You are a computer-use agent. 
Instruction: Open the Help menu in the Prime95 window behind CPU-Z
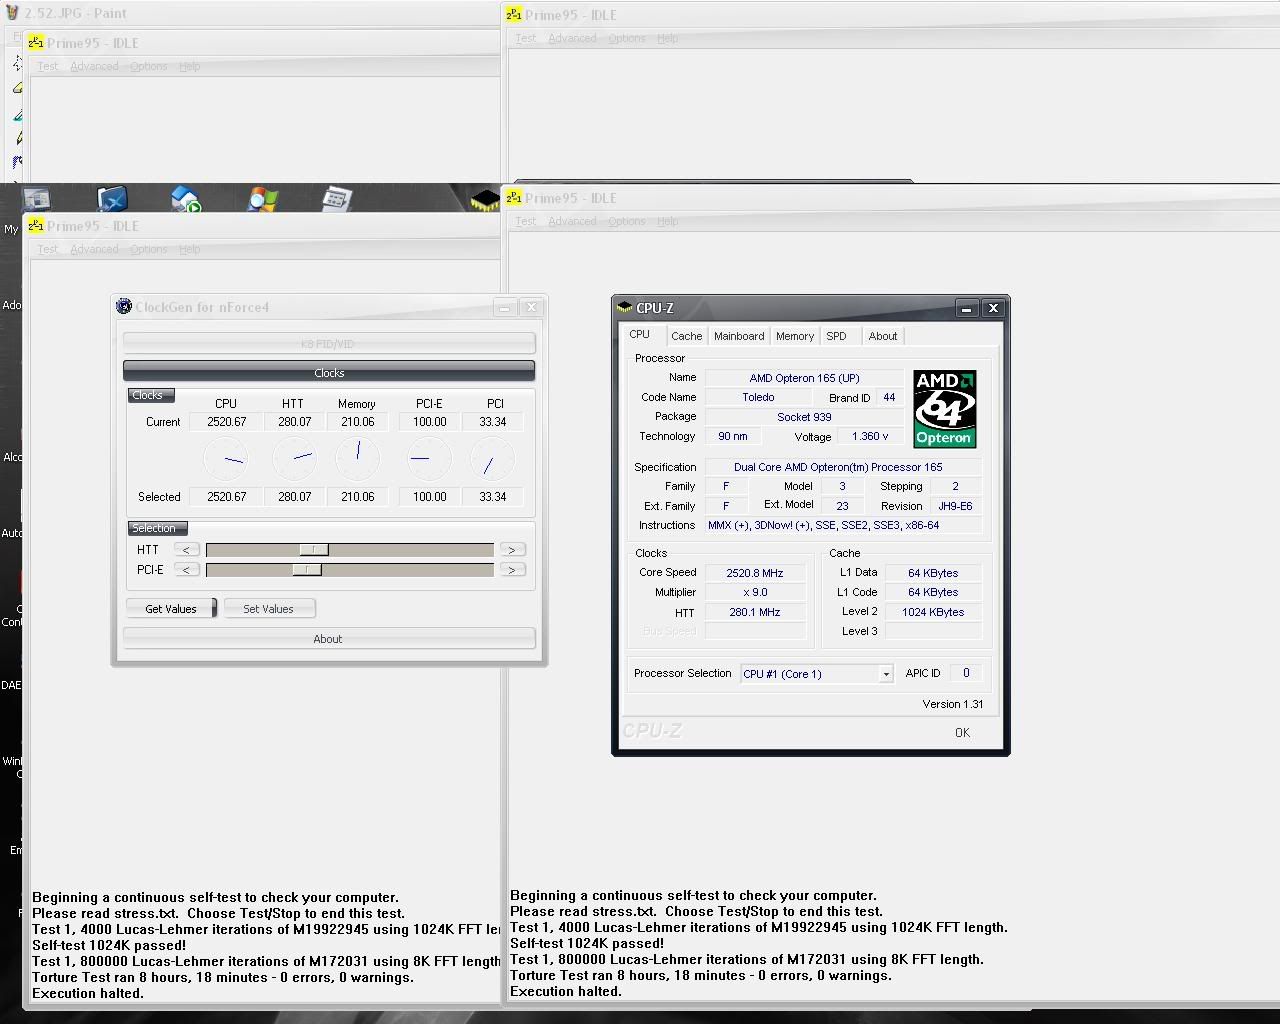[x=668, y=221]
